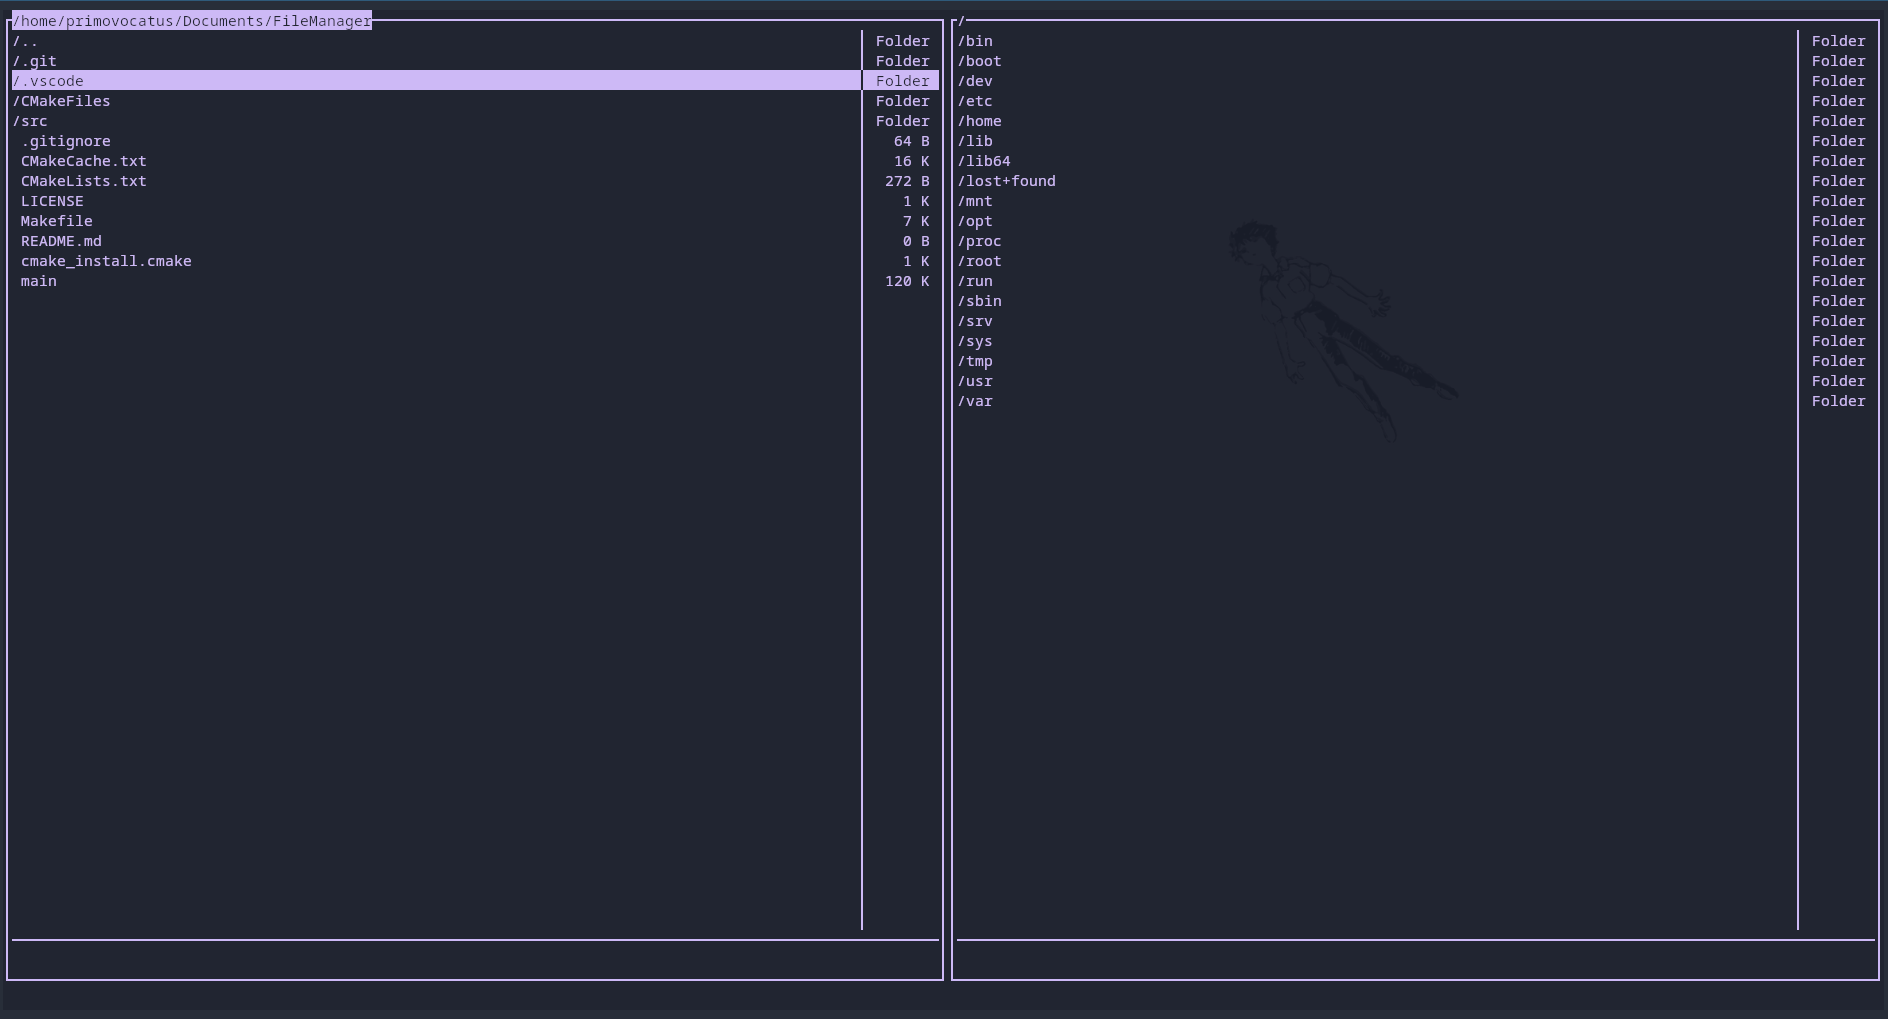Click the FileManager path title bar

[190, 20]
